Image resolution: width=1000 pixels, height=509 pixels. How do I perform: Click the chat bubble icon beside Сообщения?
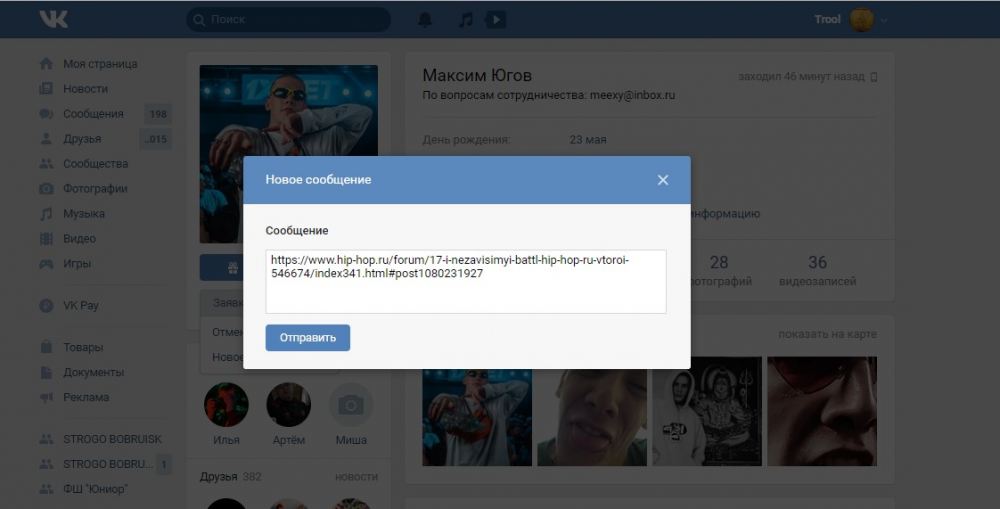[46, 114]
